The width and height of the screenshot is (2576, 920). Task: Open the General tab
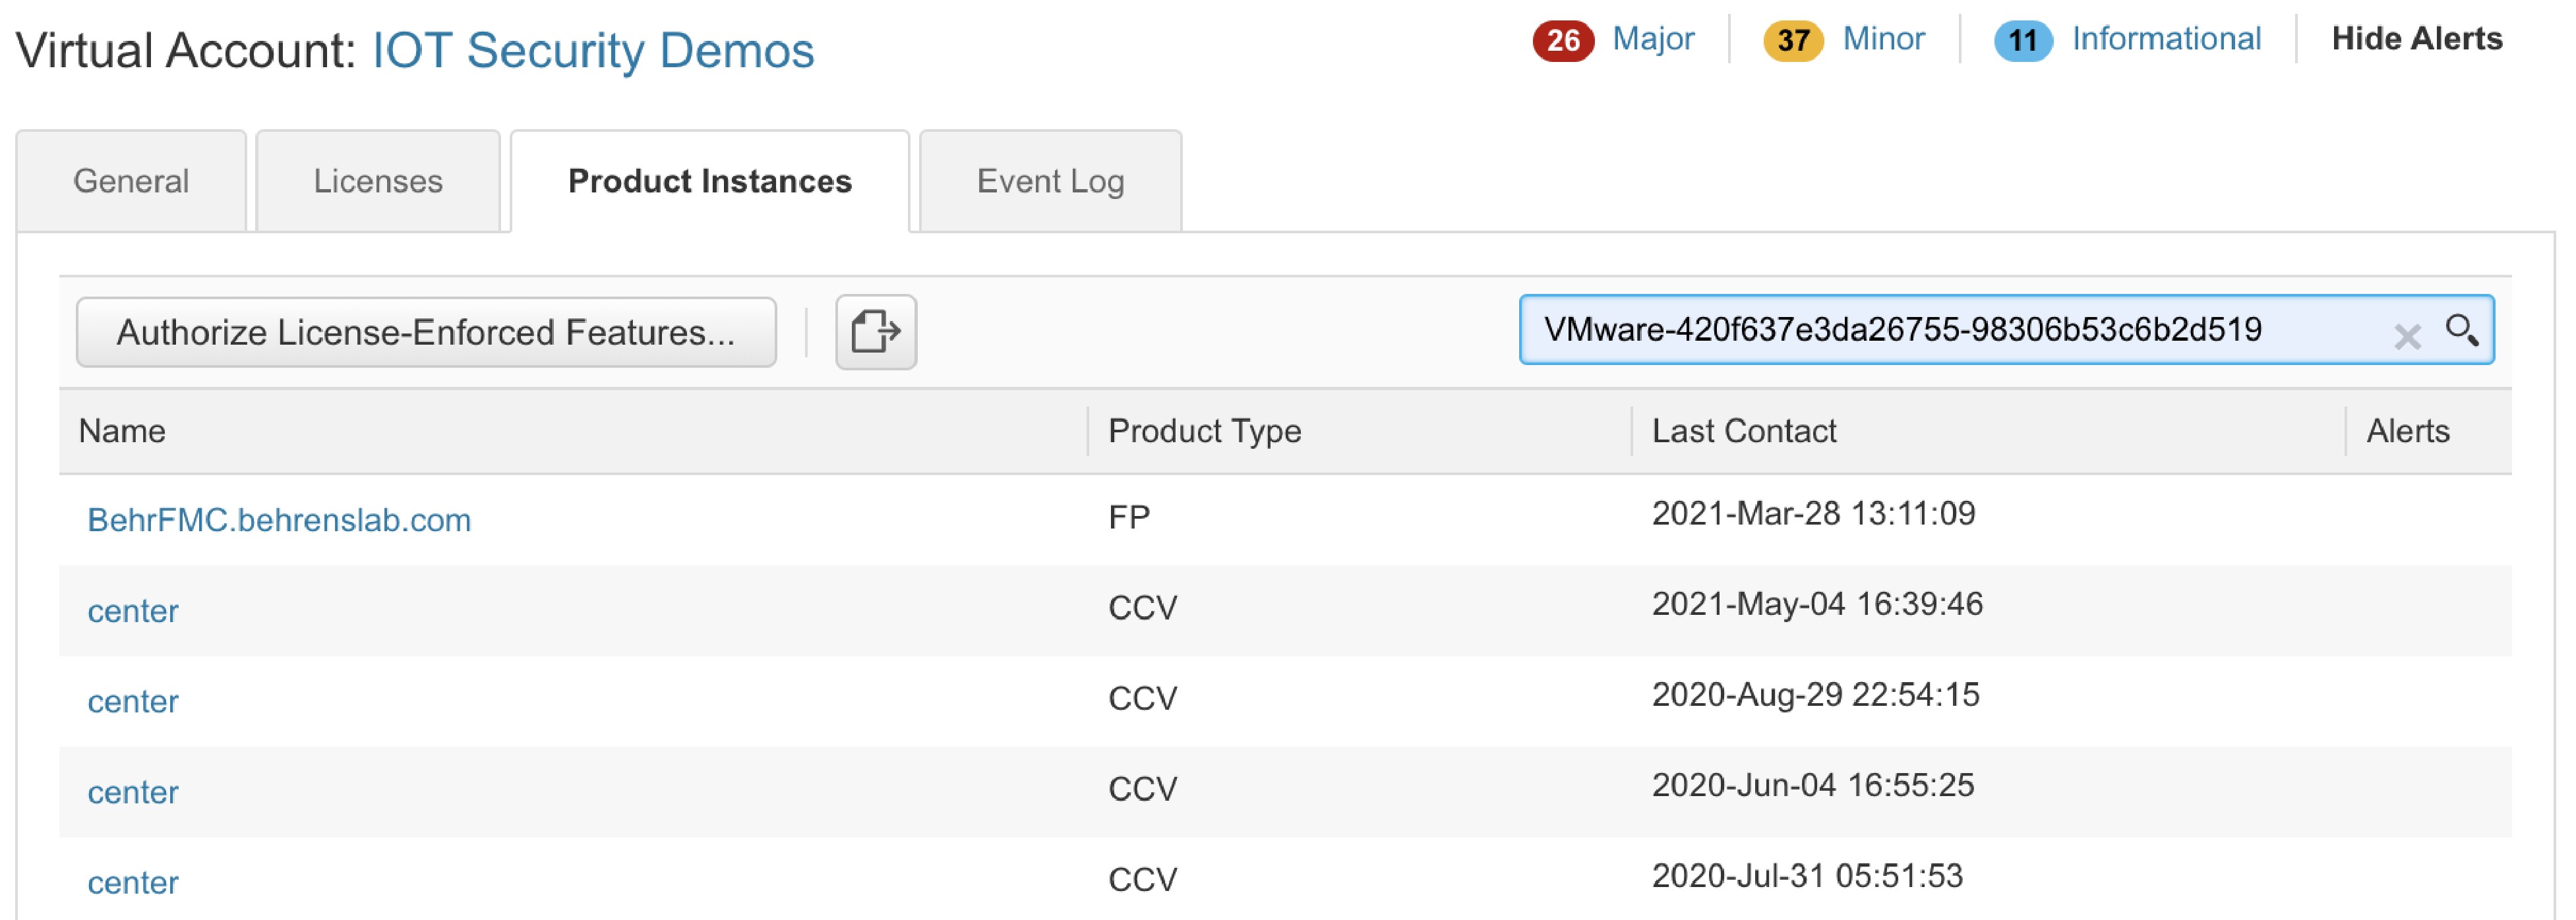point(131,181)
